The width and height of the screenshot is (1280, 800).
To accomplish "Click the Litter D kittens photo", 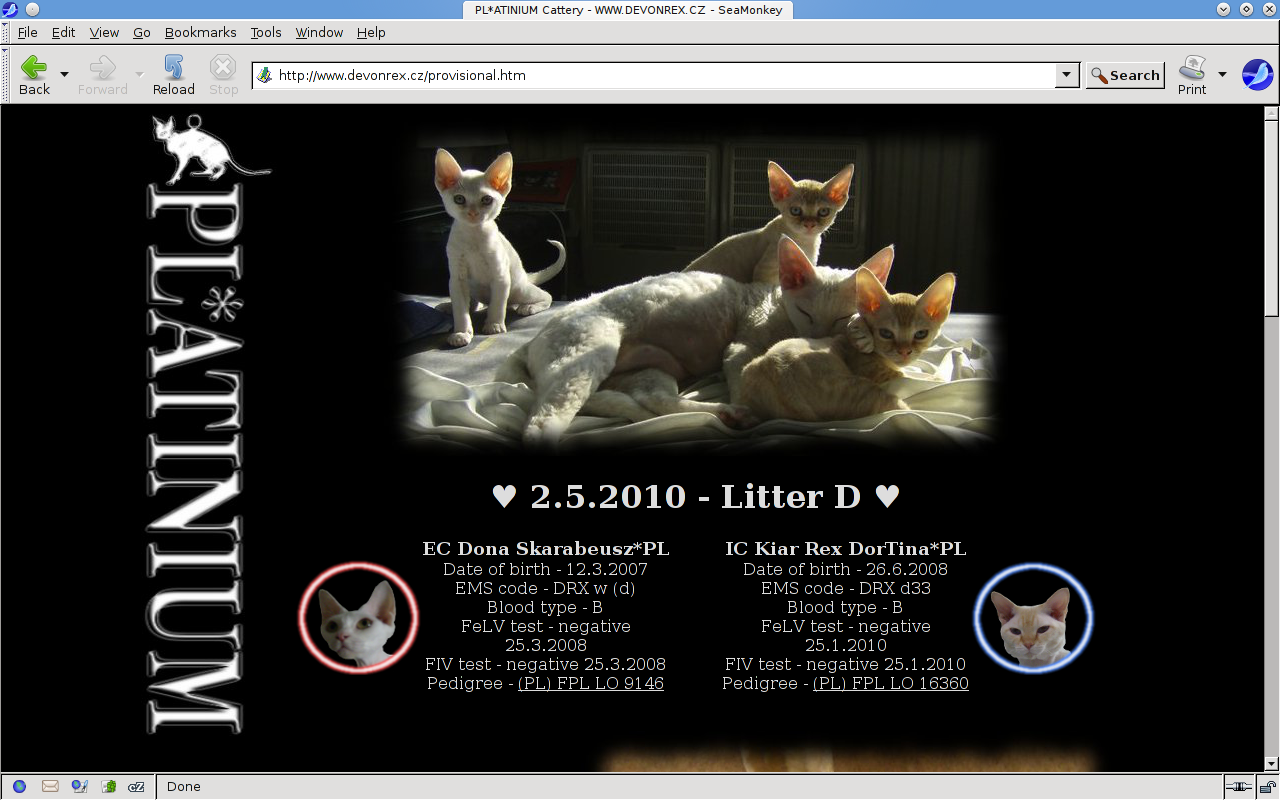I will (x=697, y=290).
